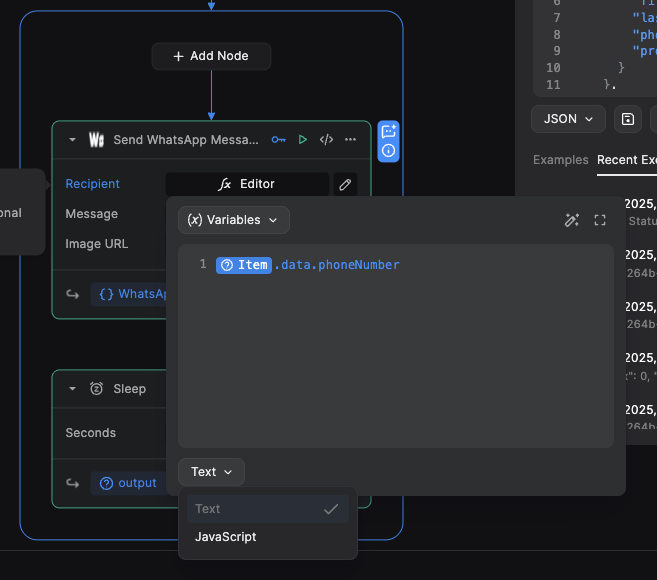Click the Add Node button
This screenshot has width=657, height=580.
(x=212, y=57)
